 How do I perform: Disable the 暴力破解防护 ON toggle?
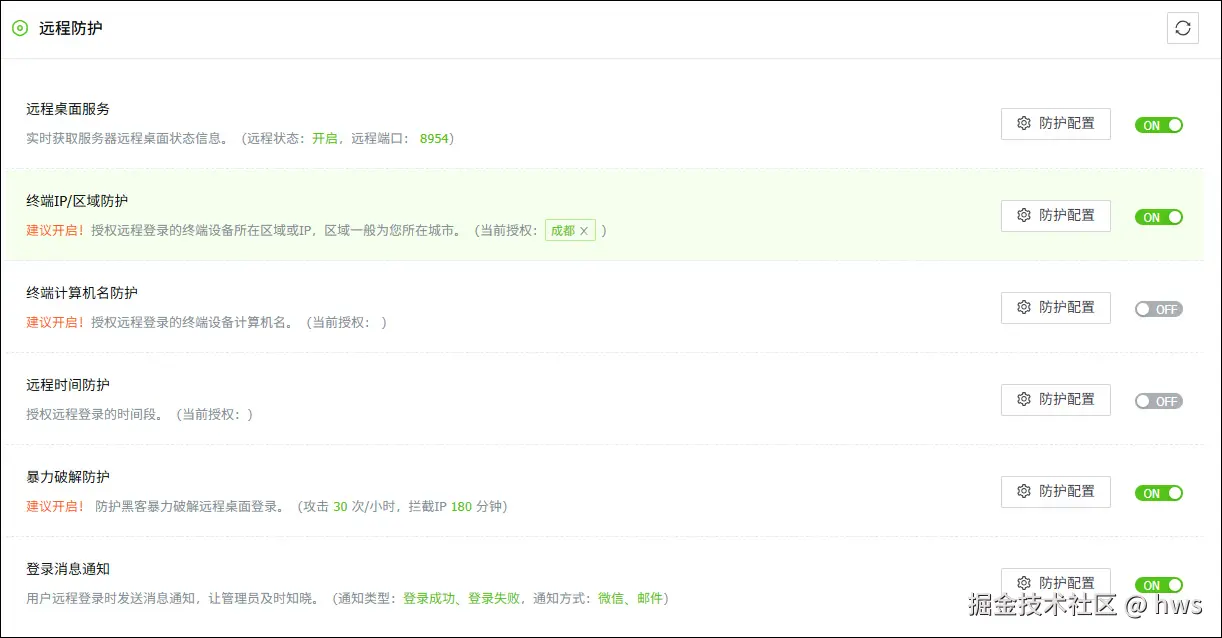coord(1158,493)
